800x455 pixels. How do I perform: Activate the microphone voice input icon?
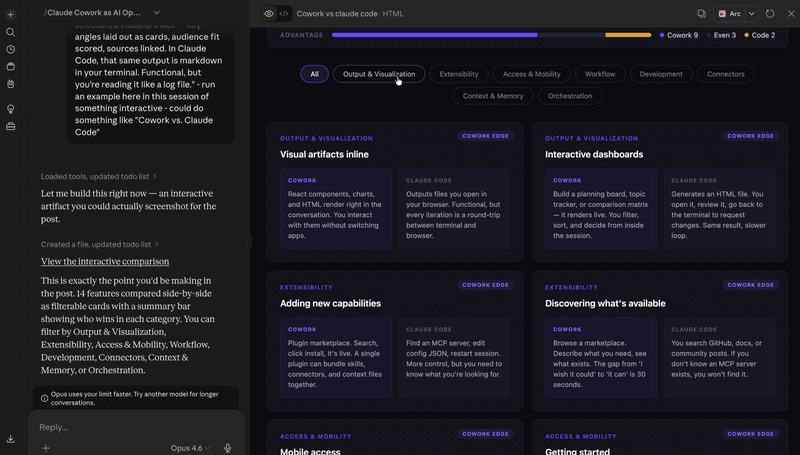[x=228, y=448]
